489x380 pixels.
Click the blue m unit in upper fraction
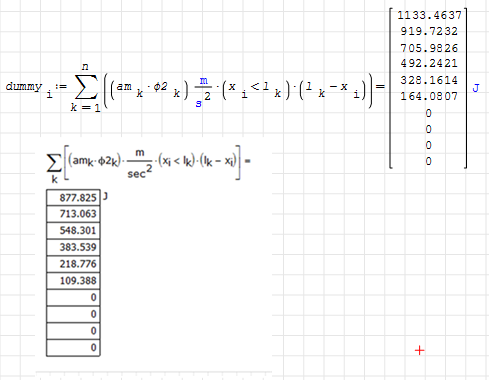point(203,80)
